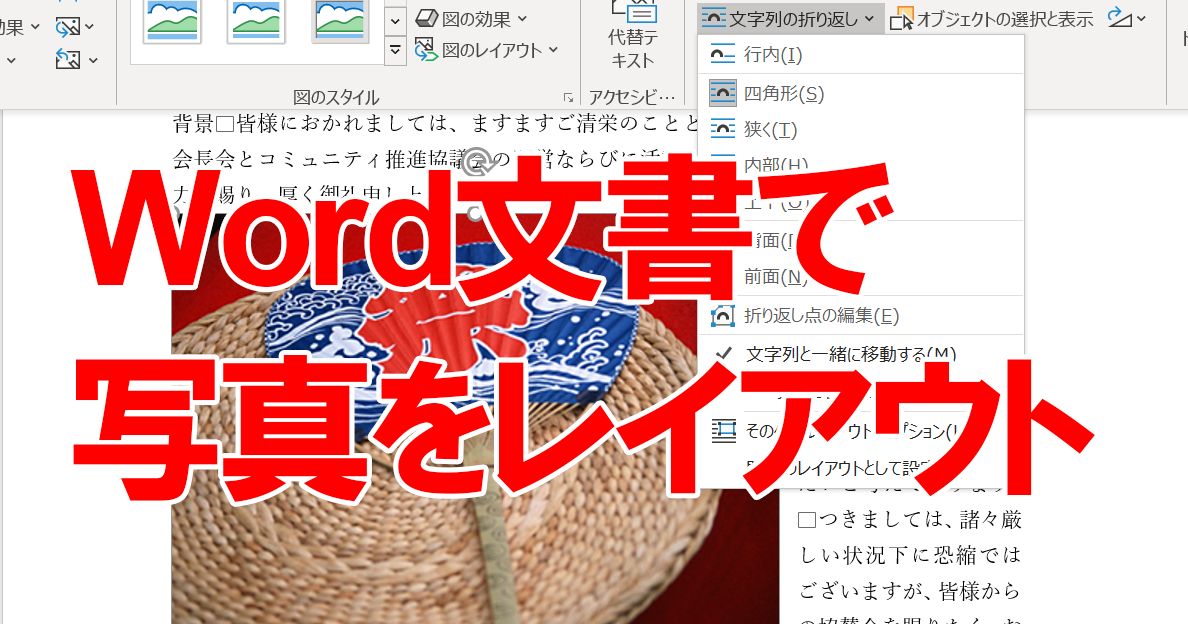Click オブジェクトの選択と表示 button

(x=992, y=19)
